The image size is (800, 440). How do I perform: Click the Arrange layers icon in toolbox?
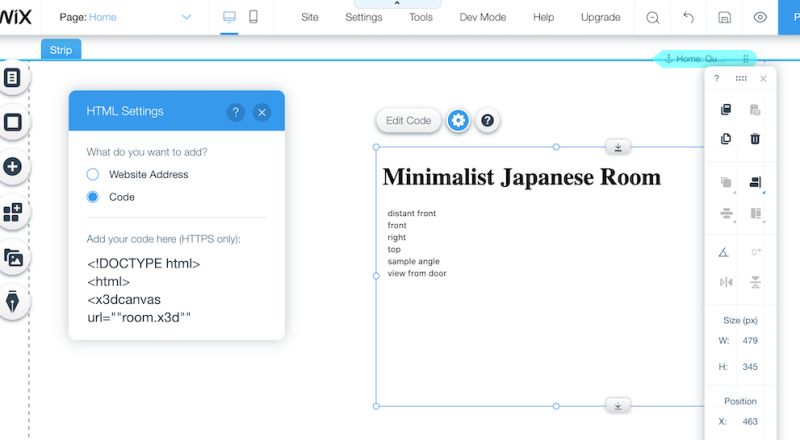[726, 182]
